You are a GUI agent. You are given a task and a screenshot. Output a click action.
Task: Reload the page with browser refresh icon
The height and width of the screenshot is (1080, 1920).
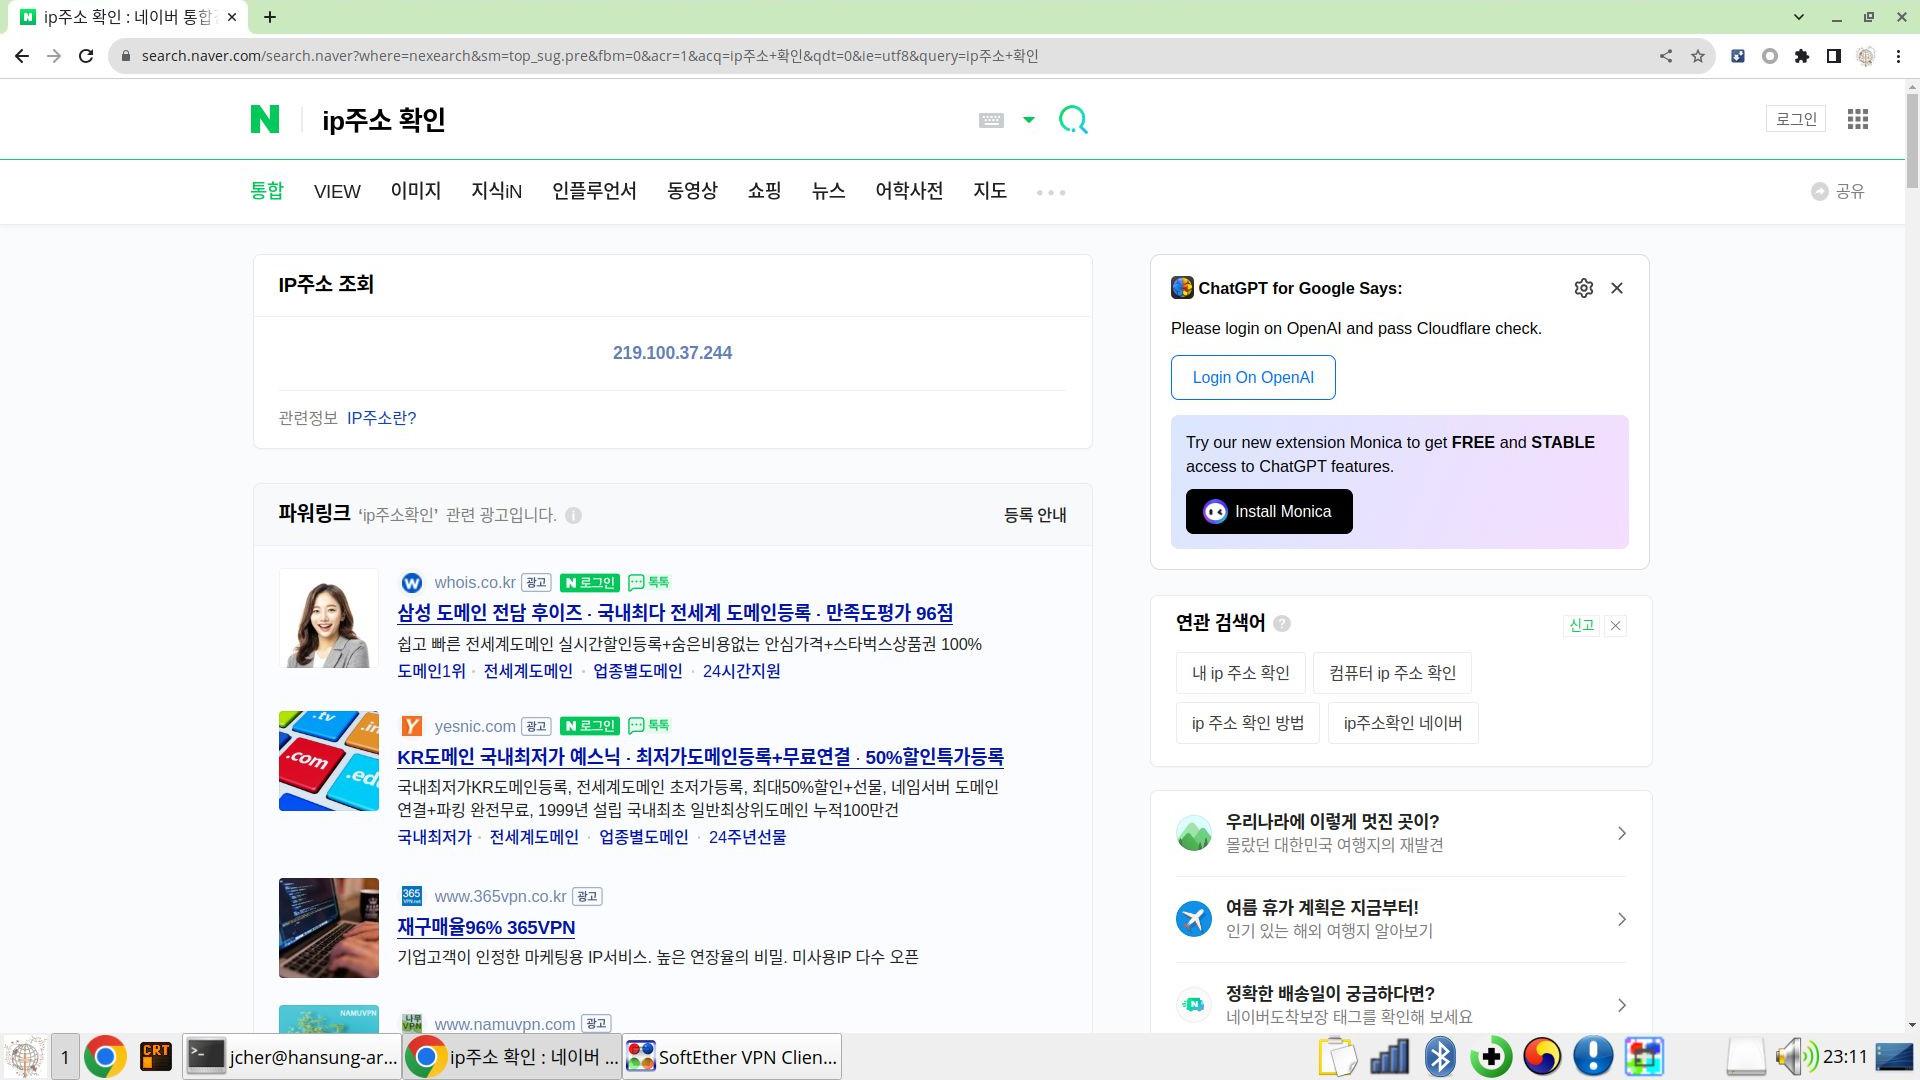(x=86, y=56)
